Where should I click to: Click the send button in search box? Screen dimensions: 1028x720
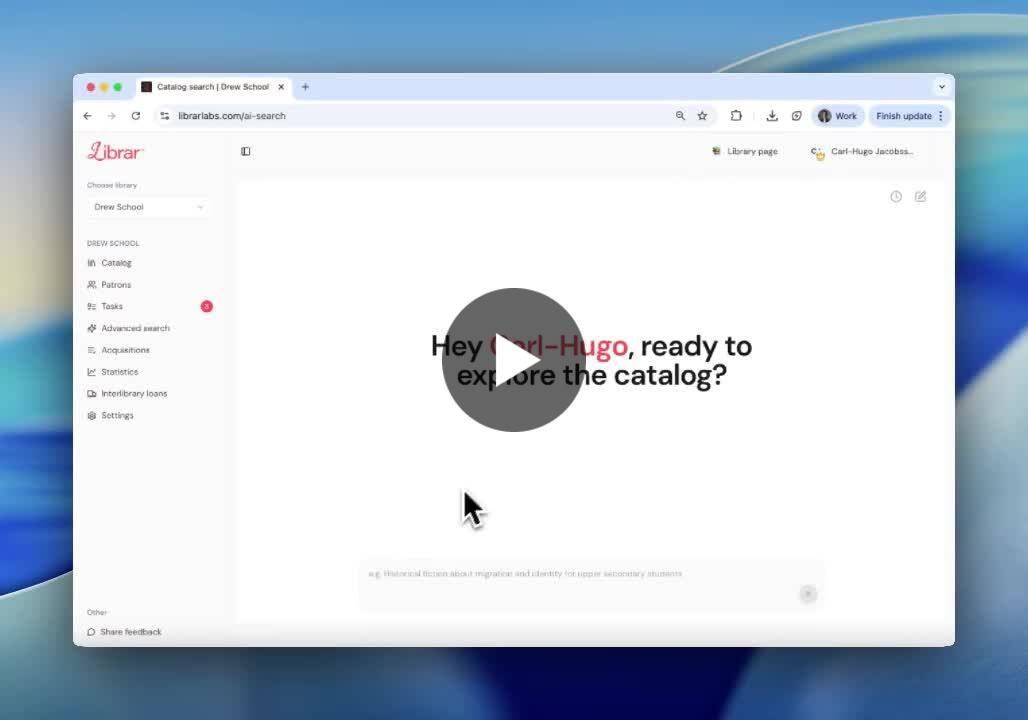pyautogui.click(x=808, y=593)
